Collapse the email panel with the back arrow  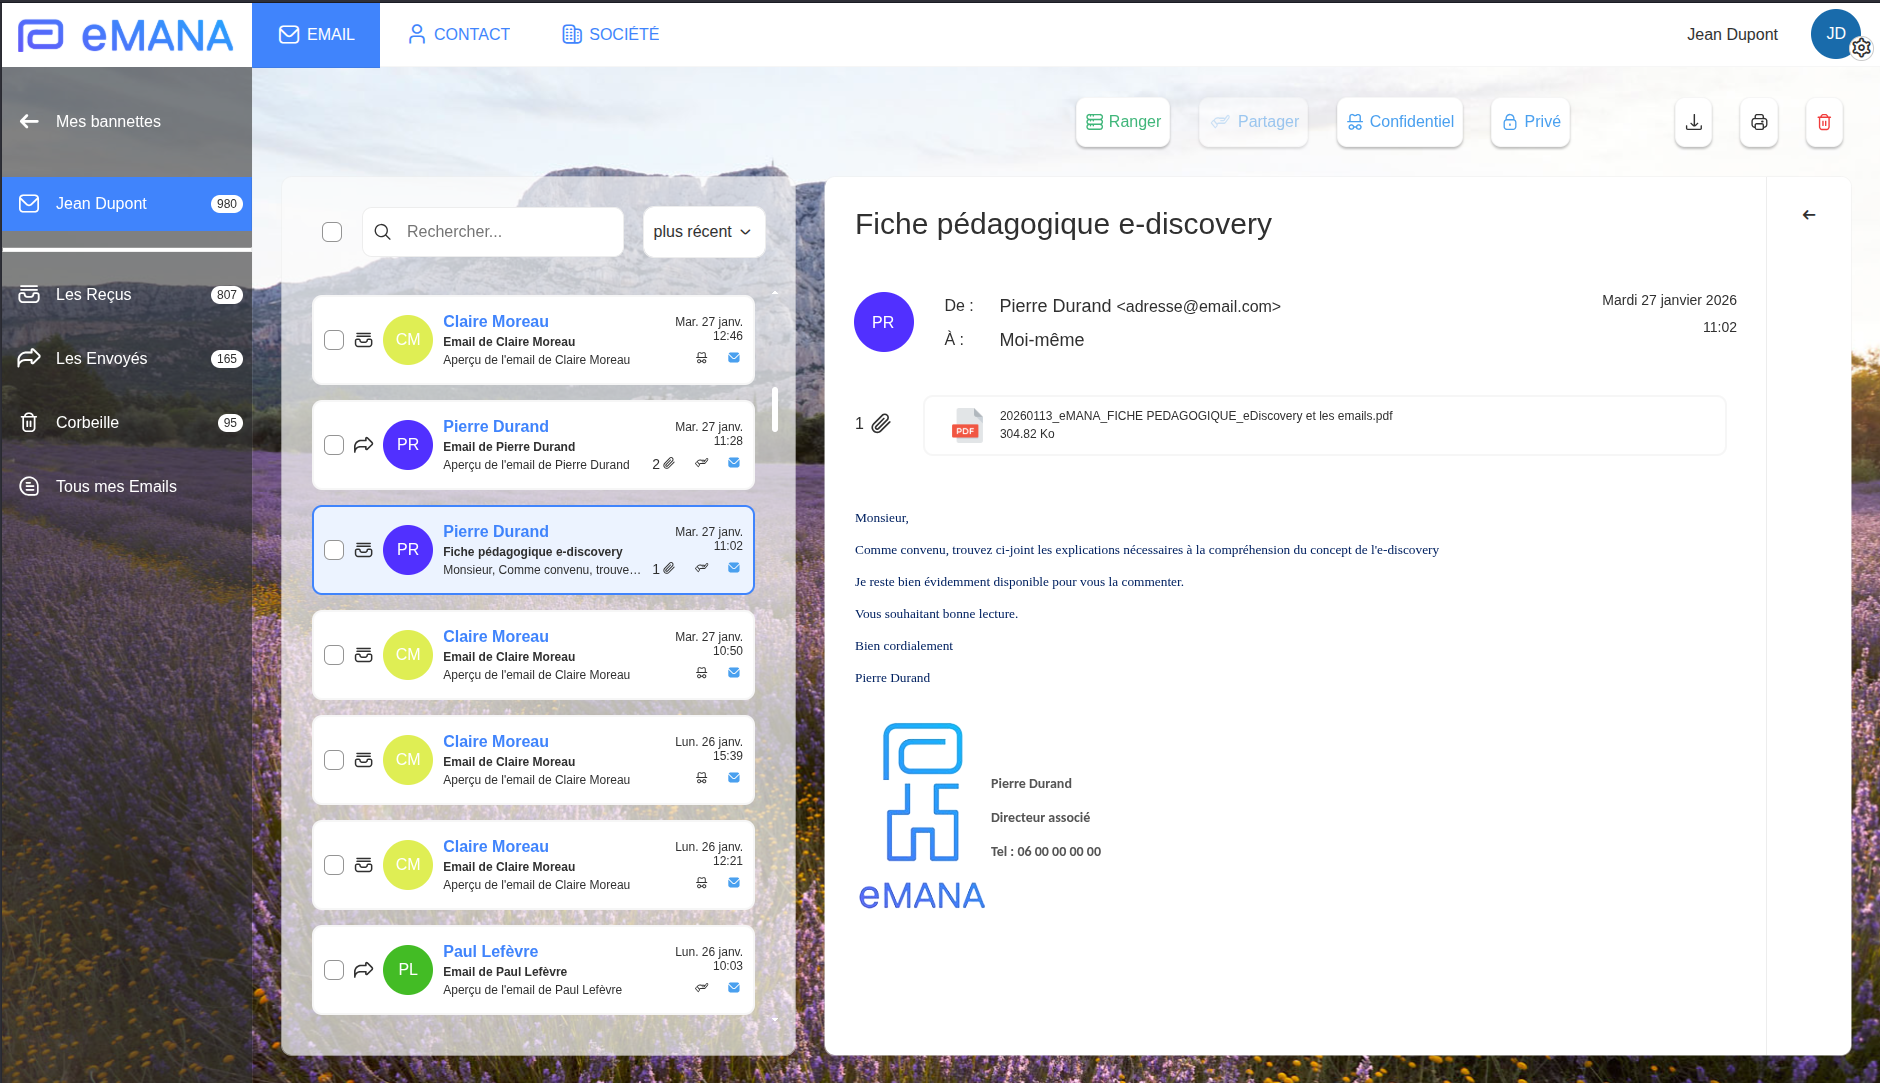(1808, 214)
